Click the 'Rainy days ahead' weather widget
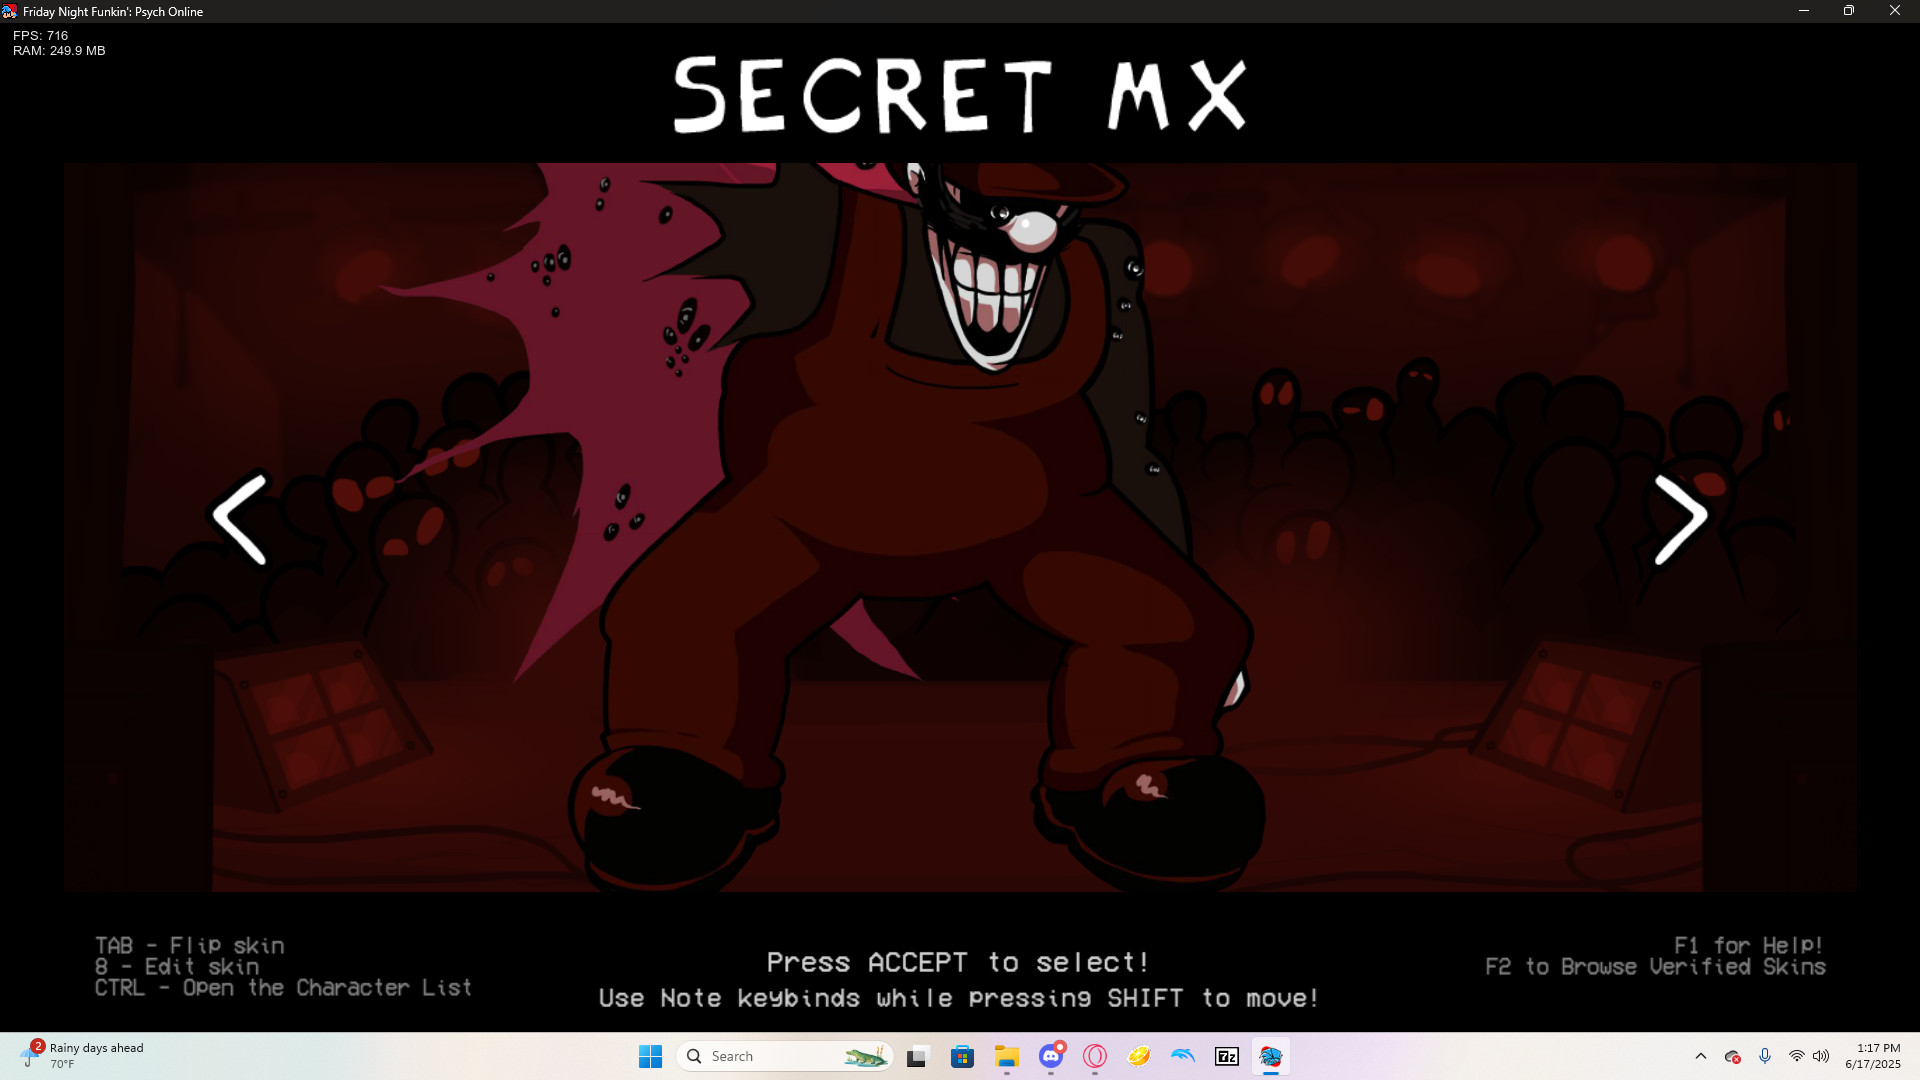The width and height of the screenshot is (1920, 1080). tap(80, 1055)
